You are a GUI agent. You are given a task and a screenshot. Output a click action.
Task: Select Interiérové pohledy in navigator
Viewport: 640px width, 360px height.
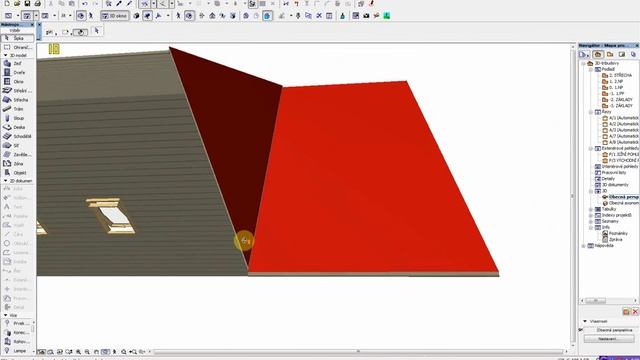coord(616,167)
